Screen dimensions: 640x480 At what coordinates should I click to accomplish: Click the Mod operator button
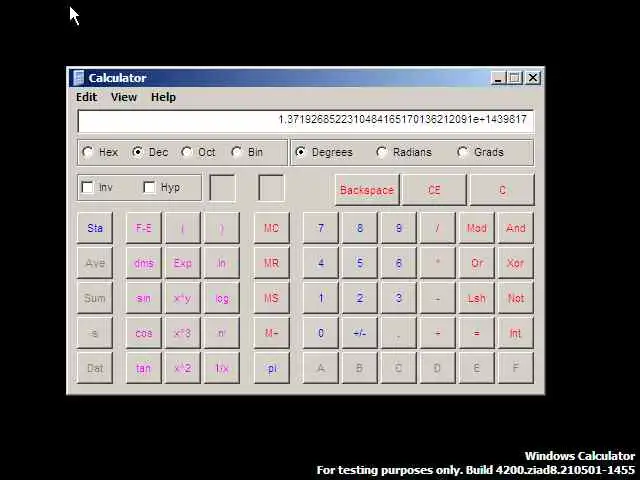click(x=476, y=228)
